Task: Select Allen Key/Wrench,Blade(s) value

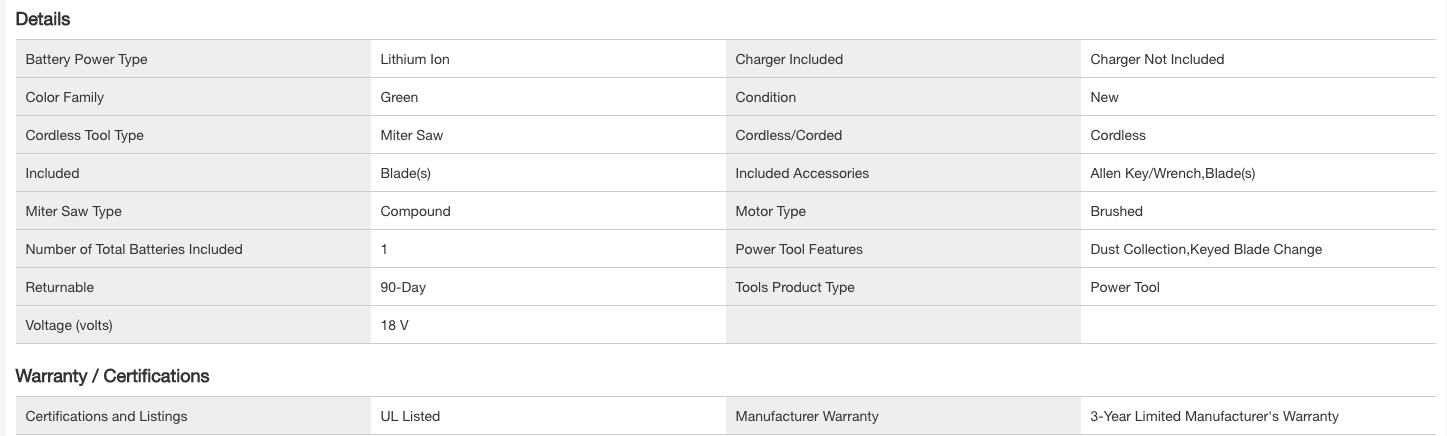Action: 1172,173
